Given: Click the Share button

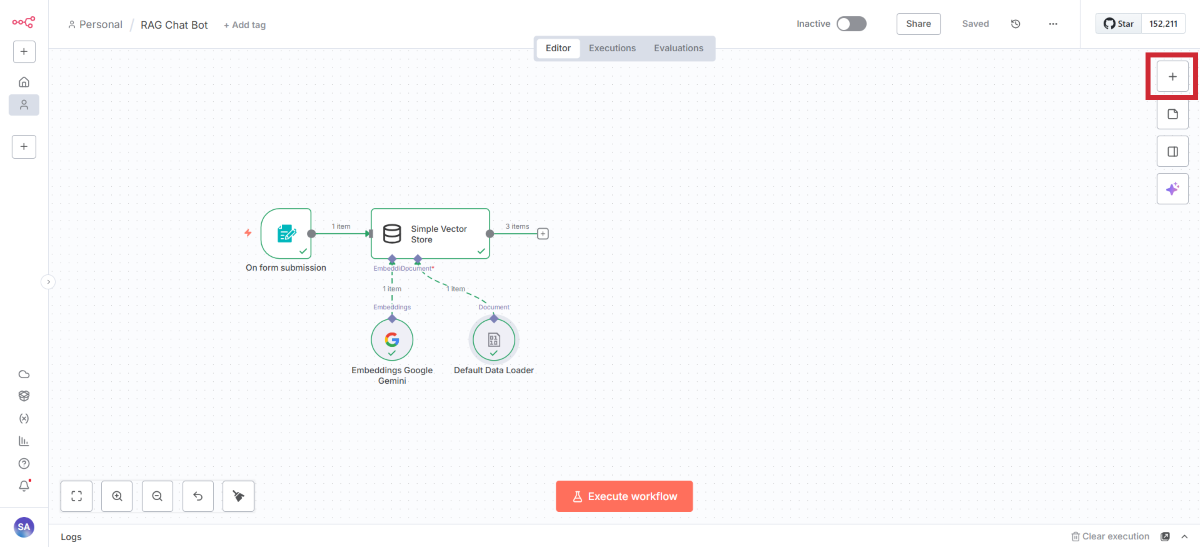Looking at the screenshot, I should point(918,24).
